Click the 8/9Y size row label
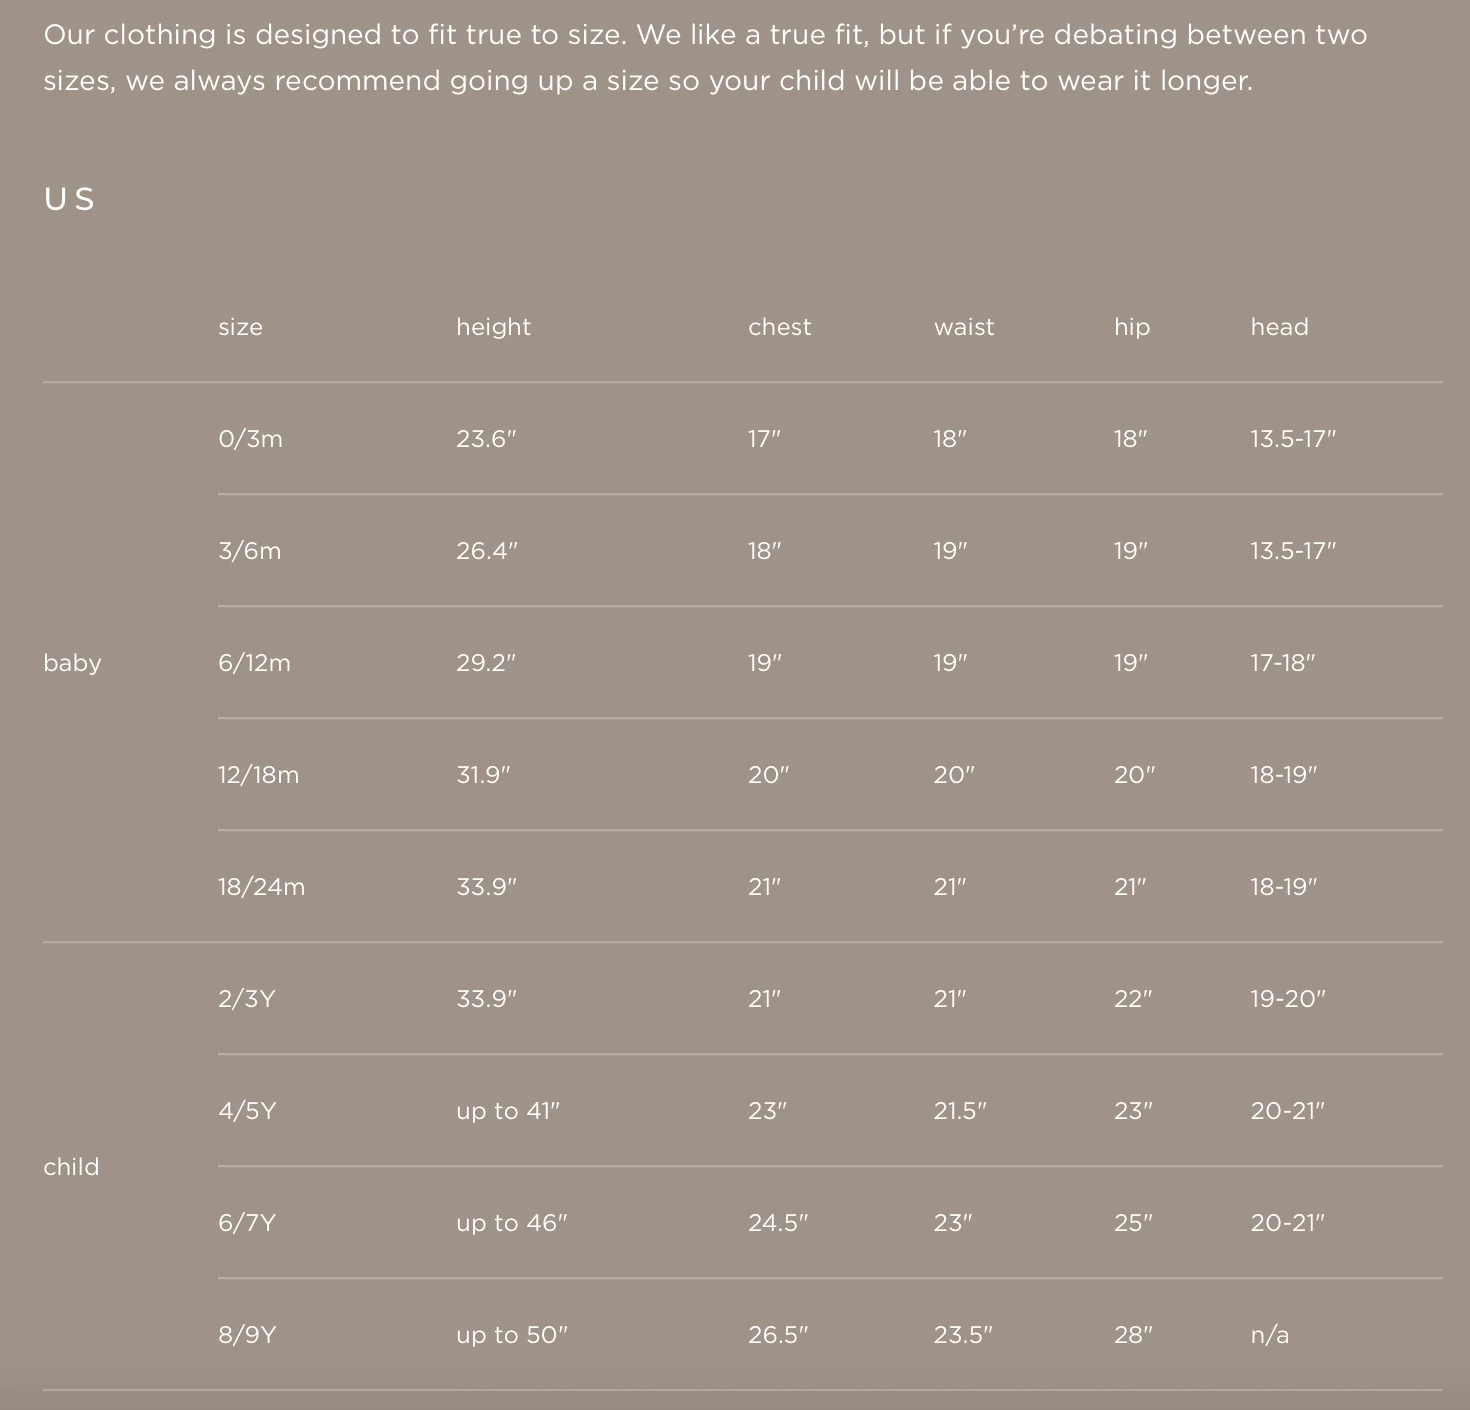 (247, 1335)
